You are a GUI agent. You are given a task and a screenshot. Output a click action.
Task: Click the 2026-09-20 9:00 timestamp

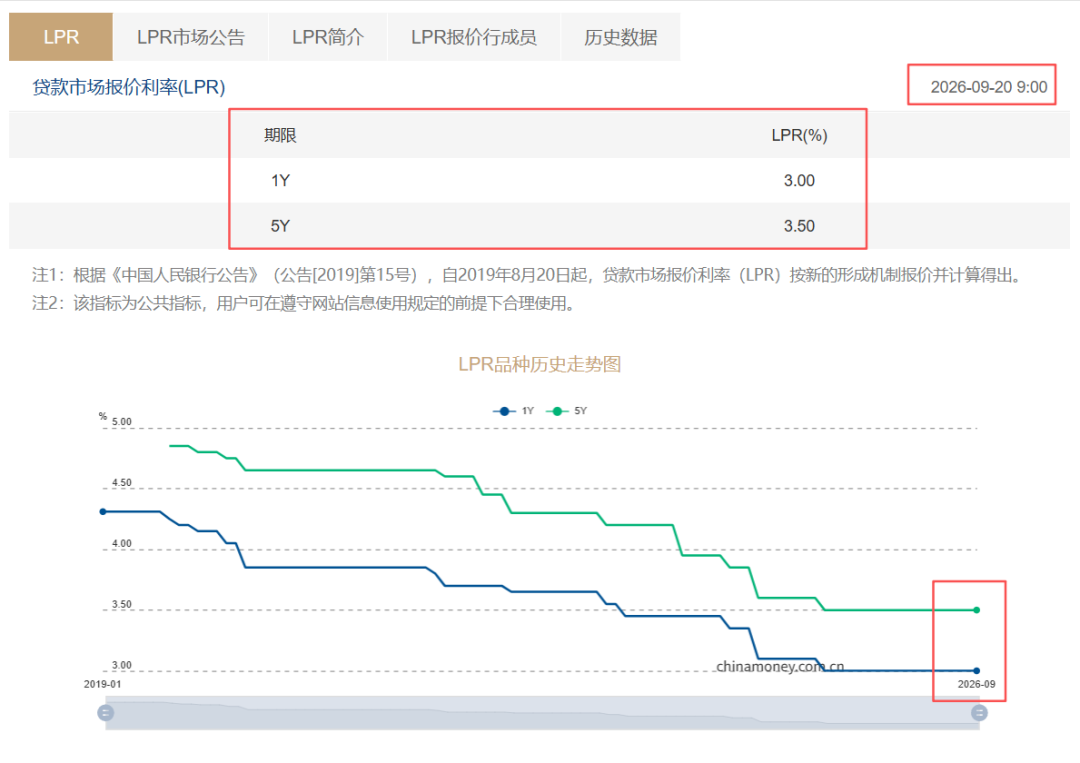coord(988,87)
